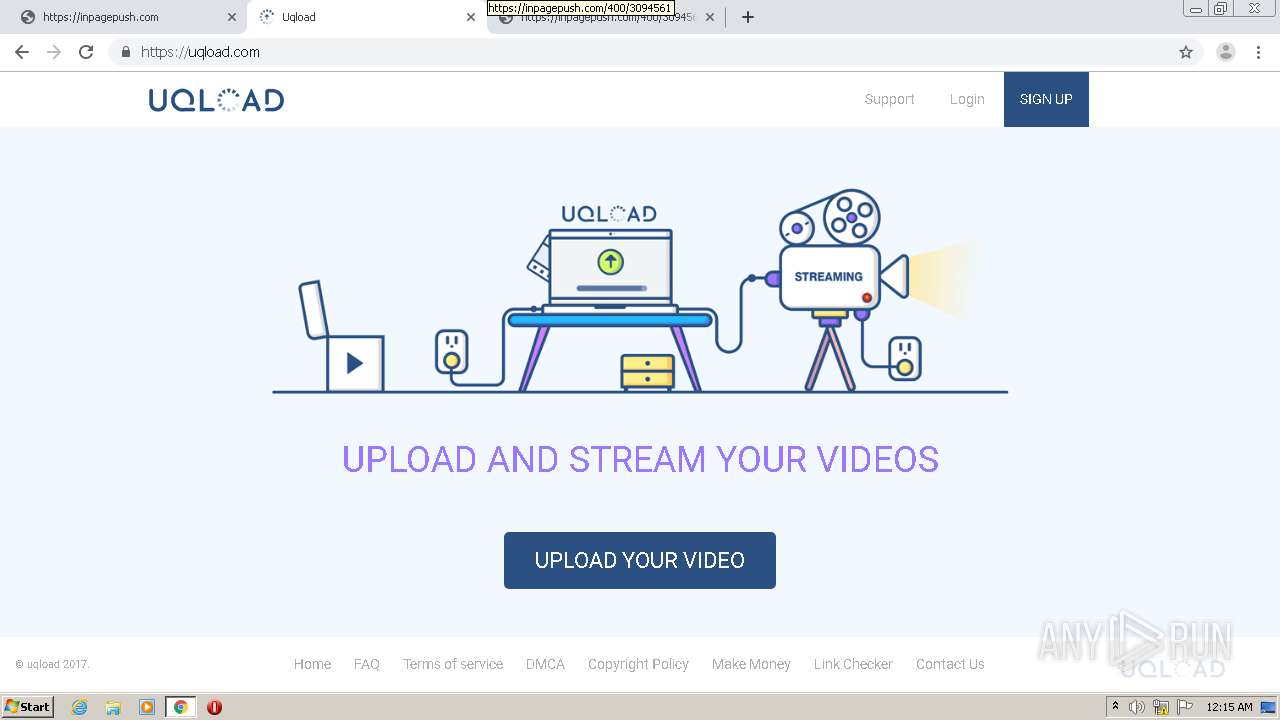
Task: Reload the page with the refresh icon
Action: tap(86, 52)
